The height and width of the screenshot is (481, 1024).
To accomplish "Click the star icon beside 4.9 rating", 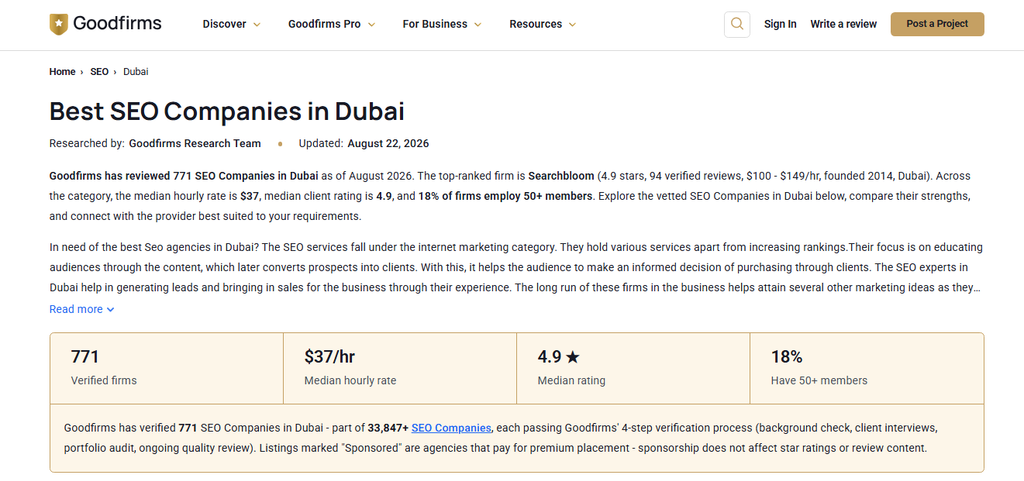I will 573,357.
